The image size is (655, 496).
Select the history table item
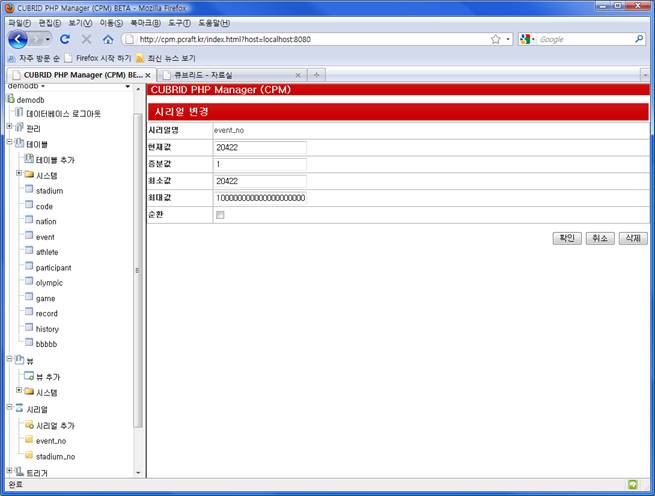click(47, 329)
